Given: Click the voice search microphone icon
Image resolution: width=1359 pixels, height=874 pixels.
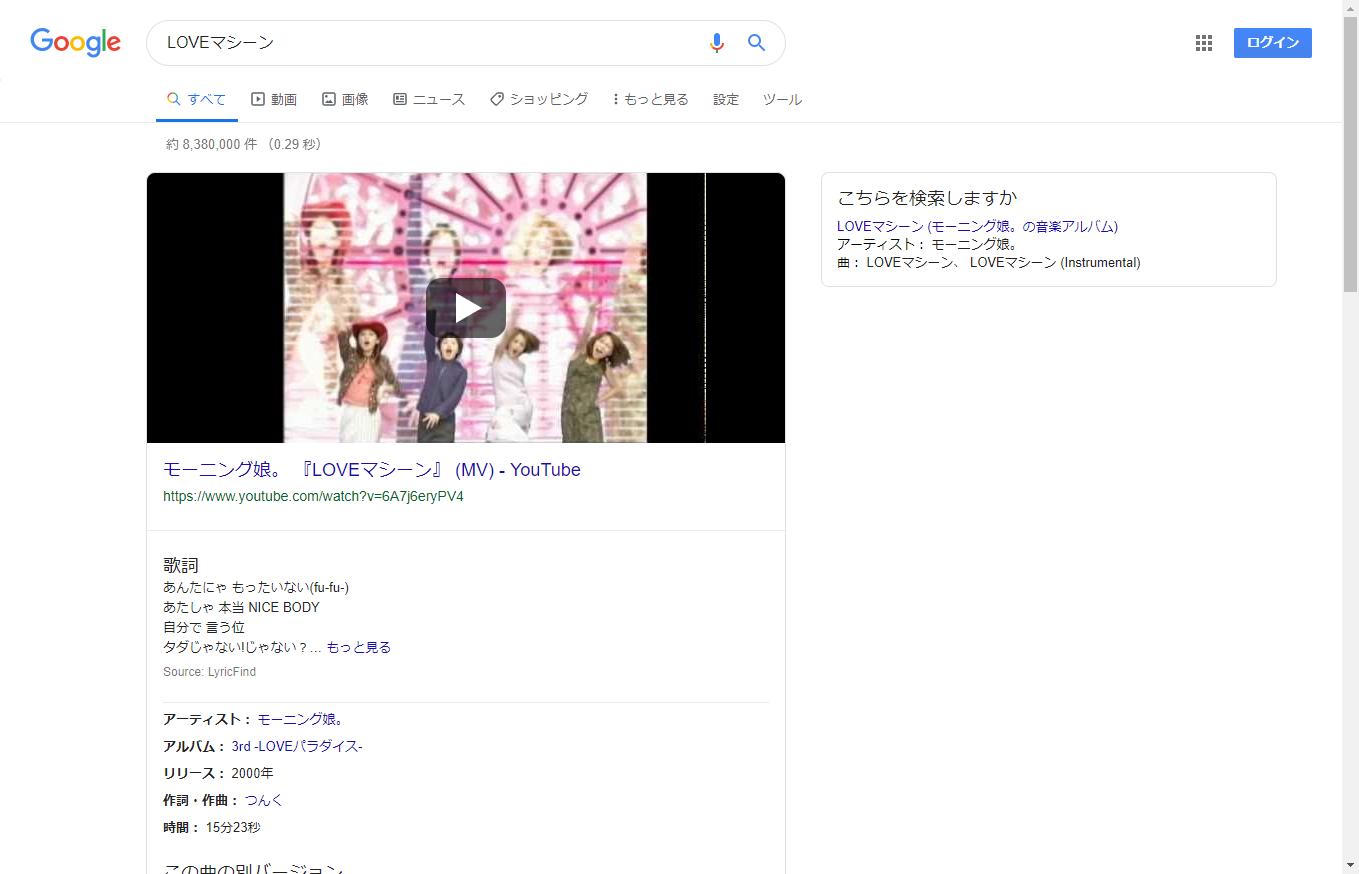Looking at the screenshot, I should tap(716, 43).
